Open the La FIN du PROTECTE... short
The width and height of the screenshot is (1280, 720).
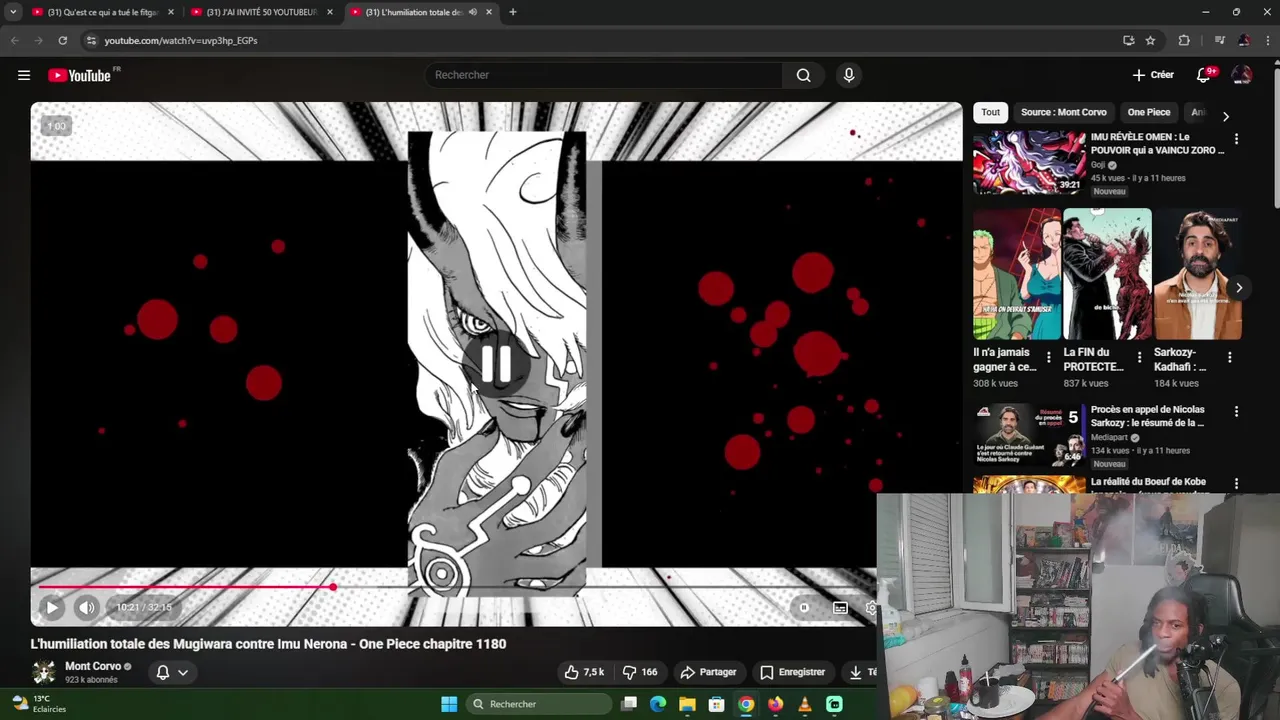pyautogui.click(x=1107, y=274)
